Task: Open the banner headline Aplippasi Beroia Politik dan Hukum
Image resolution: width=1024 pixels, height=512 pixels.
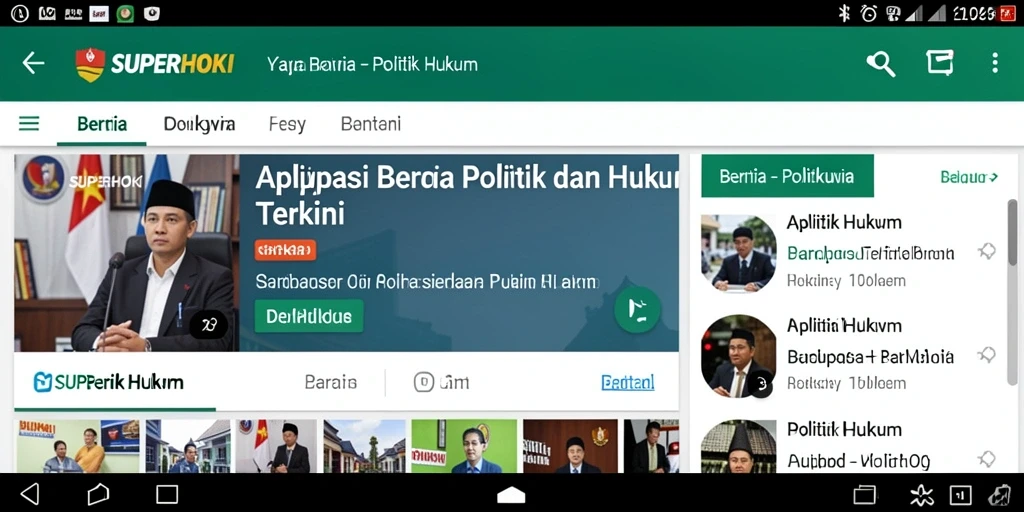Action: pos(466,195)
